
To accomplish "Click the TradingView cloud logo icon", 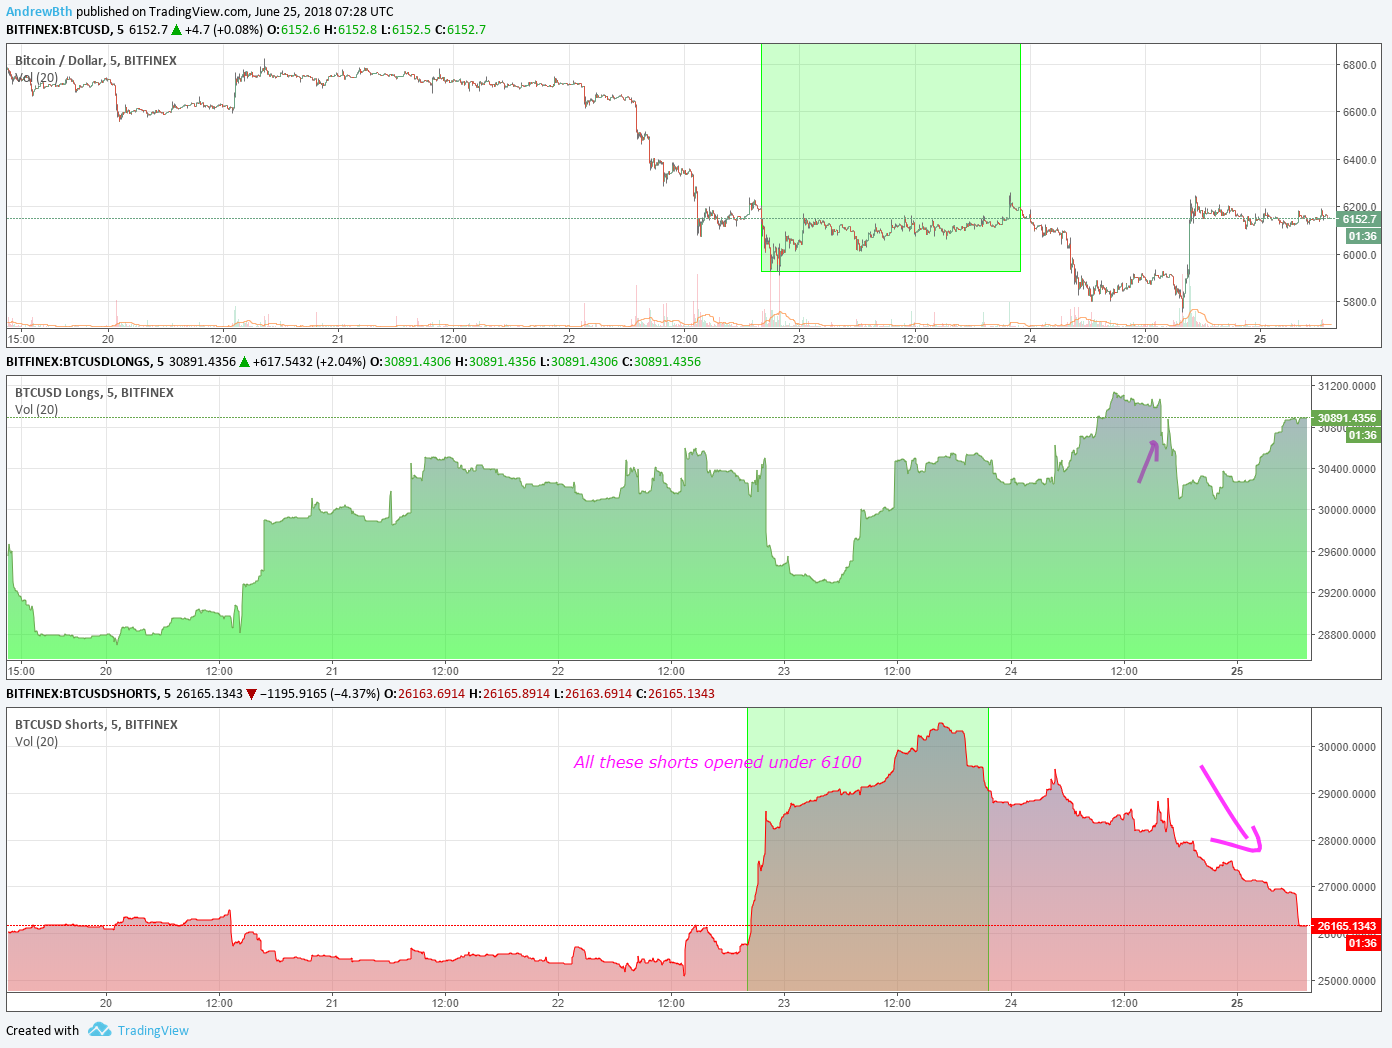I will click(99, 1029).
